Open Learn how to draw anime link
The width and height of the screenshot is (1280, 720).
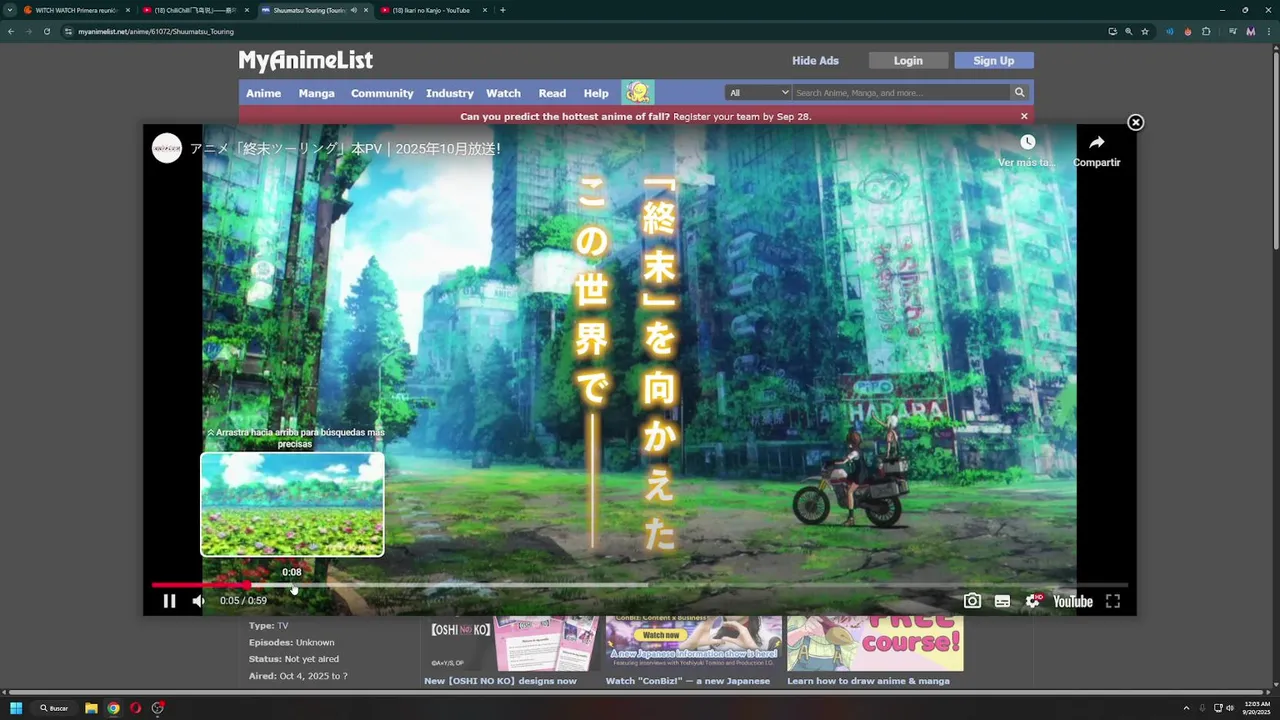[x=868, y=681]
